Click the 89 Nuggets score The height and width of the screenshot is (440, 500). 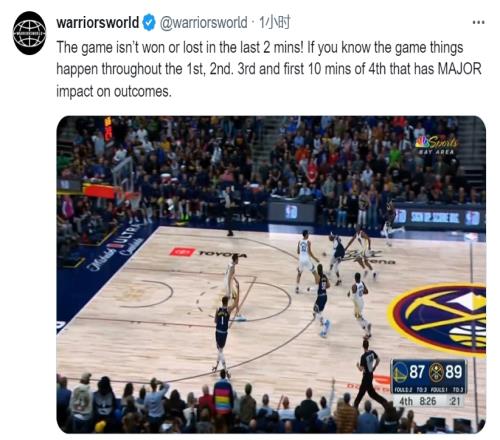point(454,372)
